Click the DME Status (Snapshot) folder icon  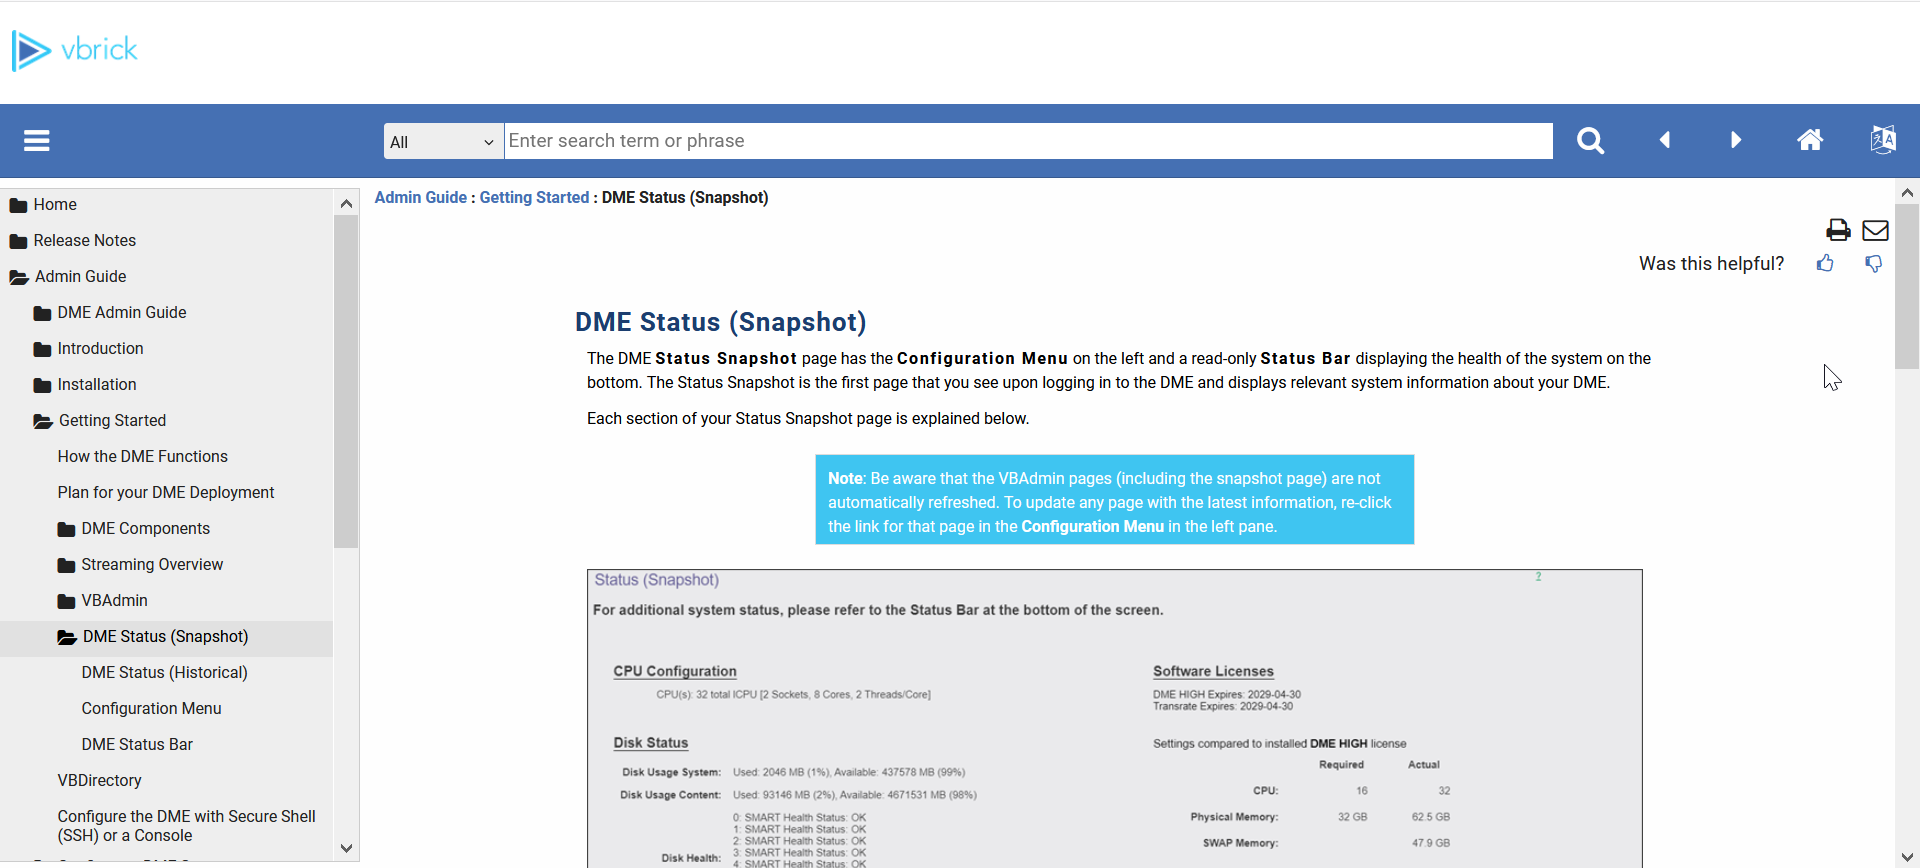pos(67,637)
